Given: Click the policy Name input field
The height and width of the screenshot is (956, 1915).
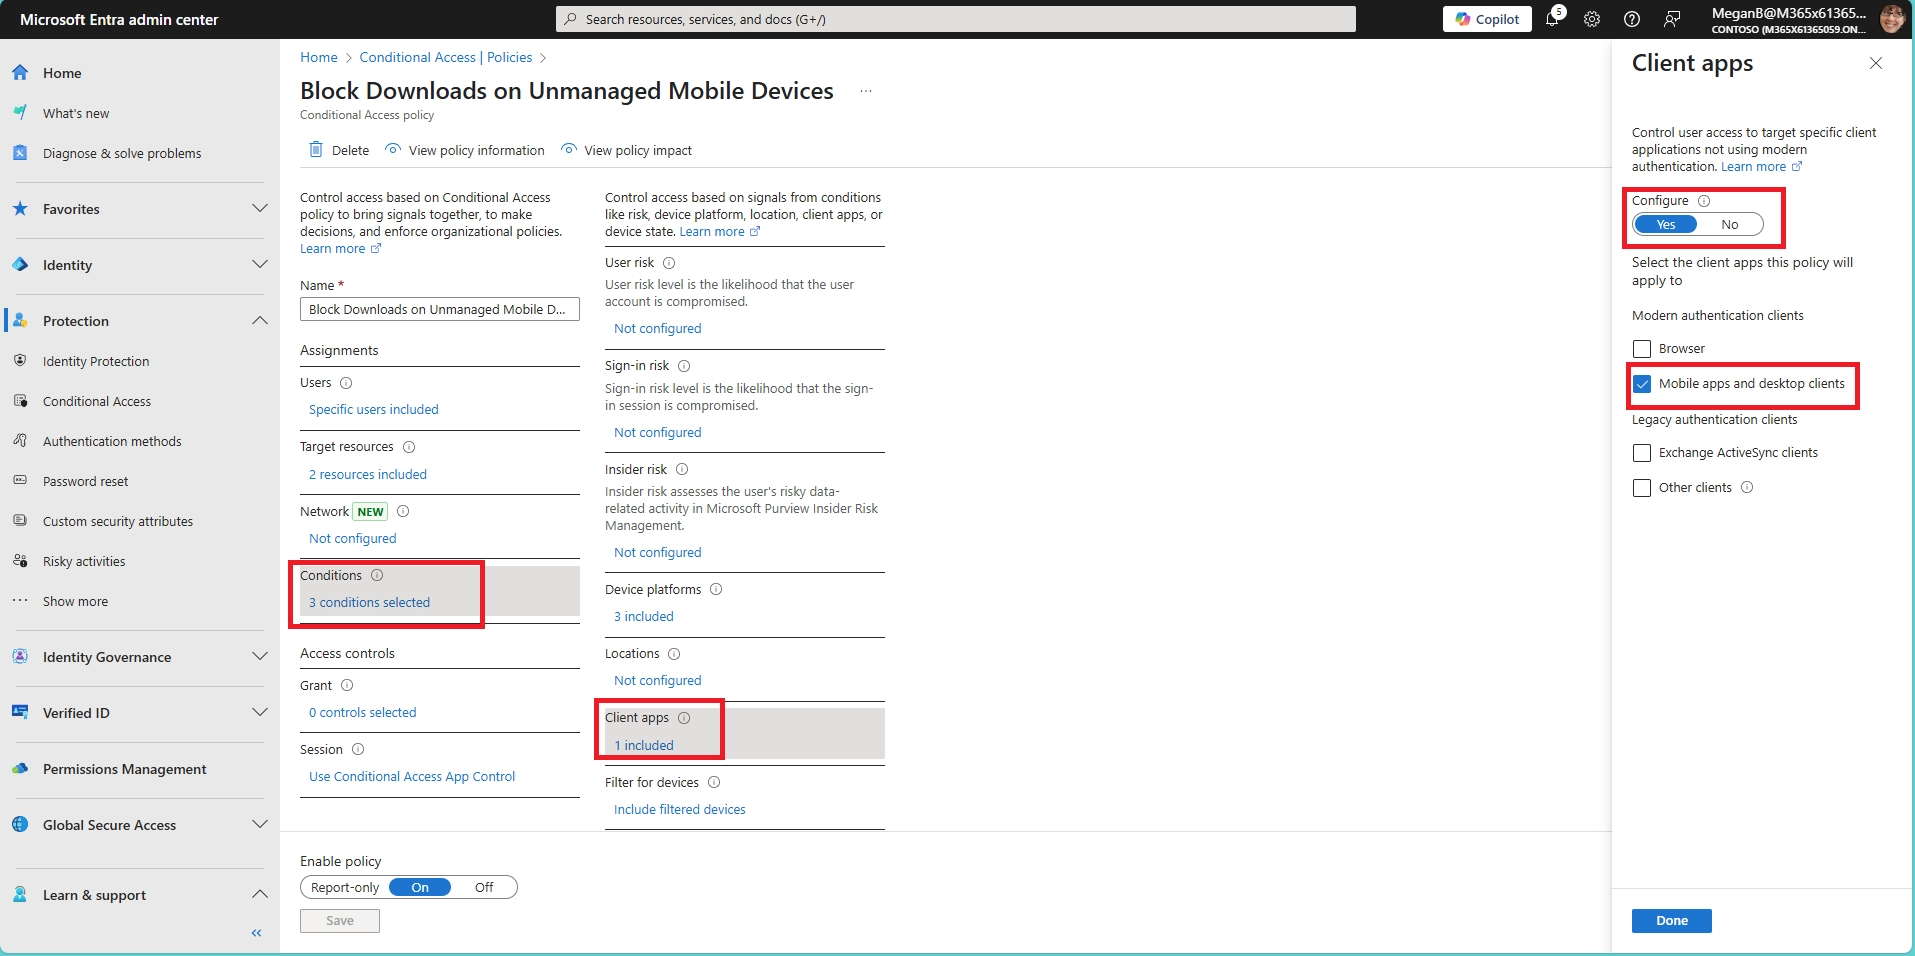Looking at the screenshot, I should 440,309.
